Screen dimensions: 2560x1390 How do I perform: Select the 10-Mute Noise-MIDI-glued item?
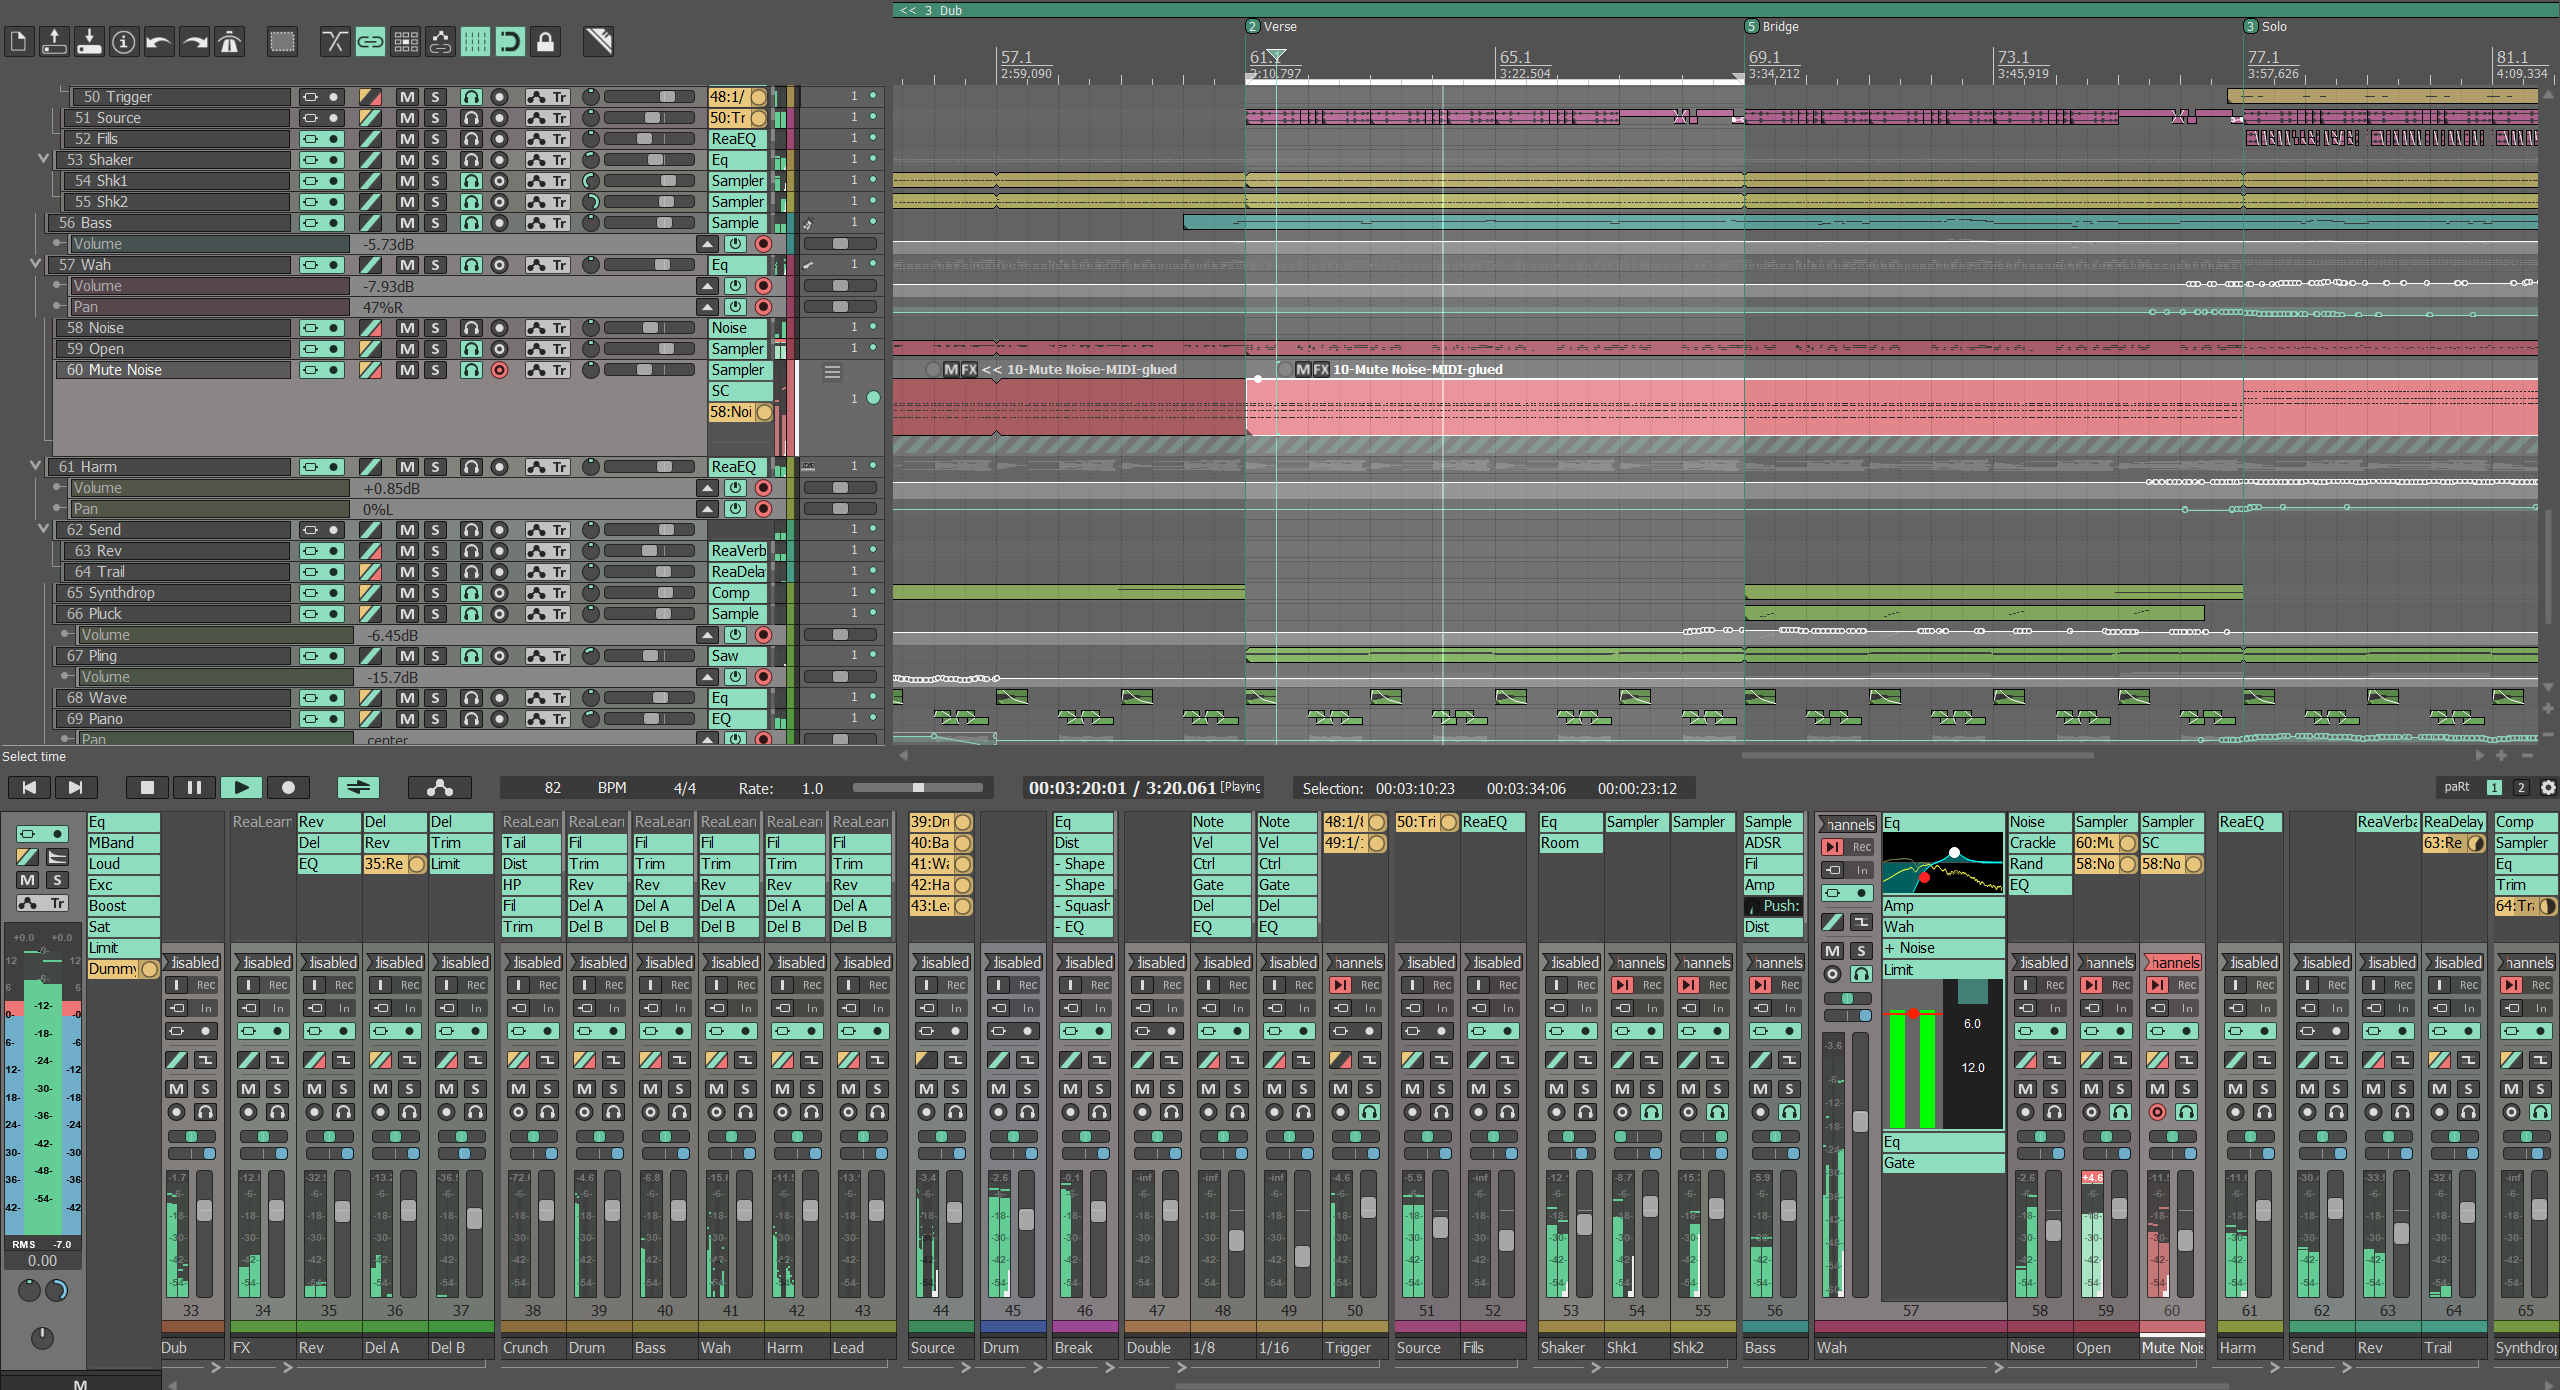point(1417,370)
